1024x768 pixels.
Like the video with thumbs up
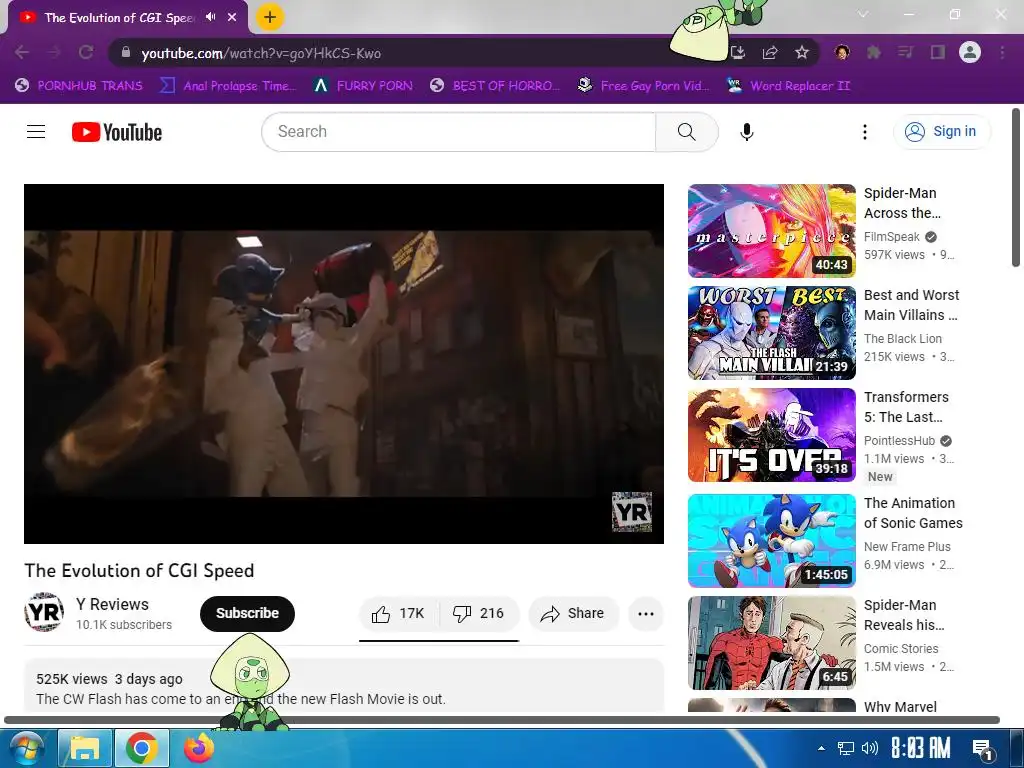[398, 613]
